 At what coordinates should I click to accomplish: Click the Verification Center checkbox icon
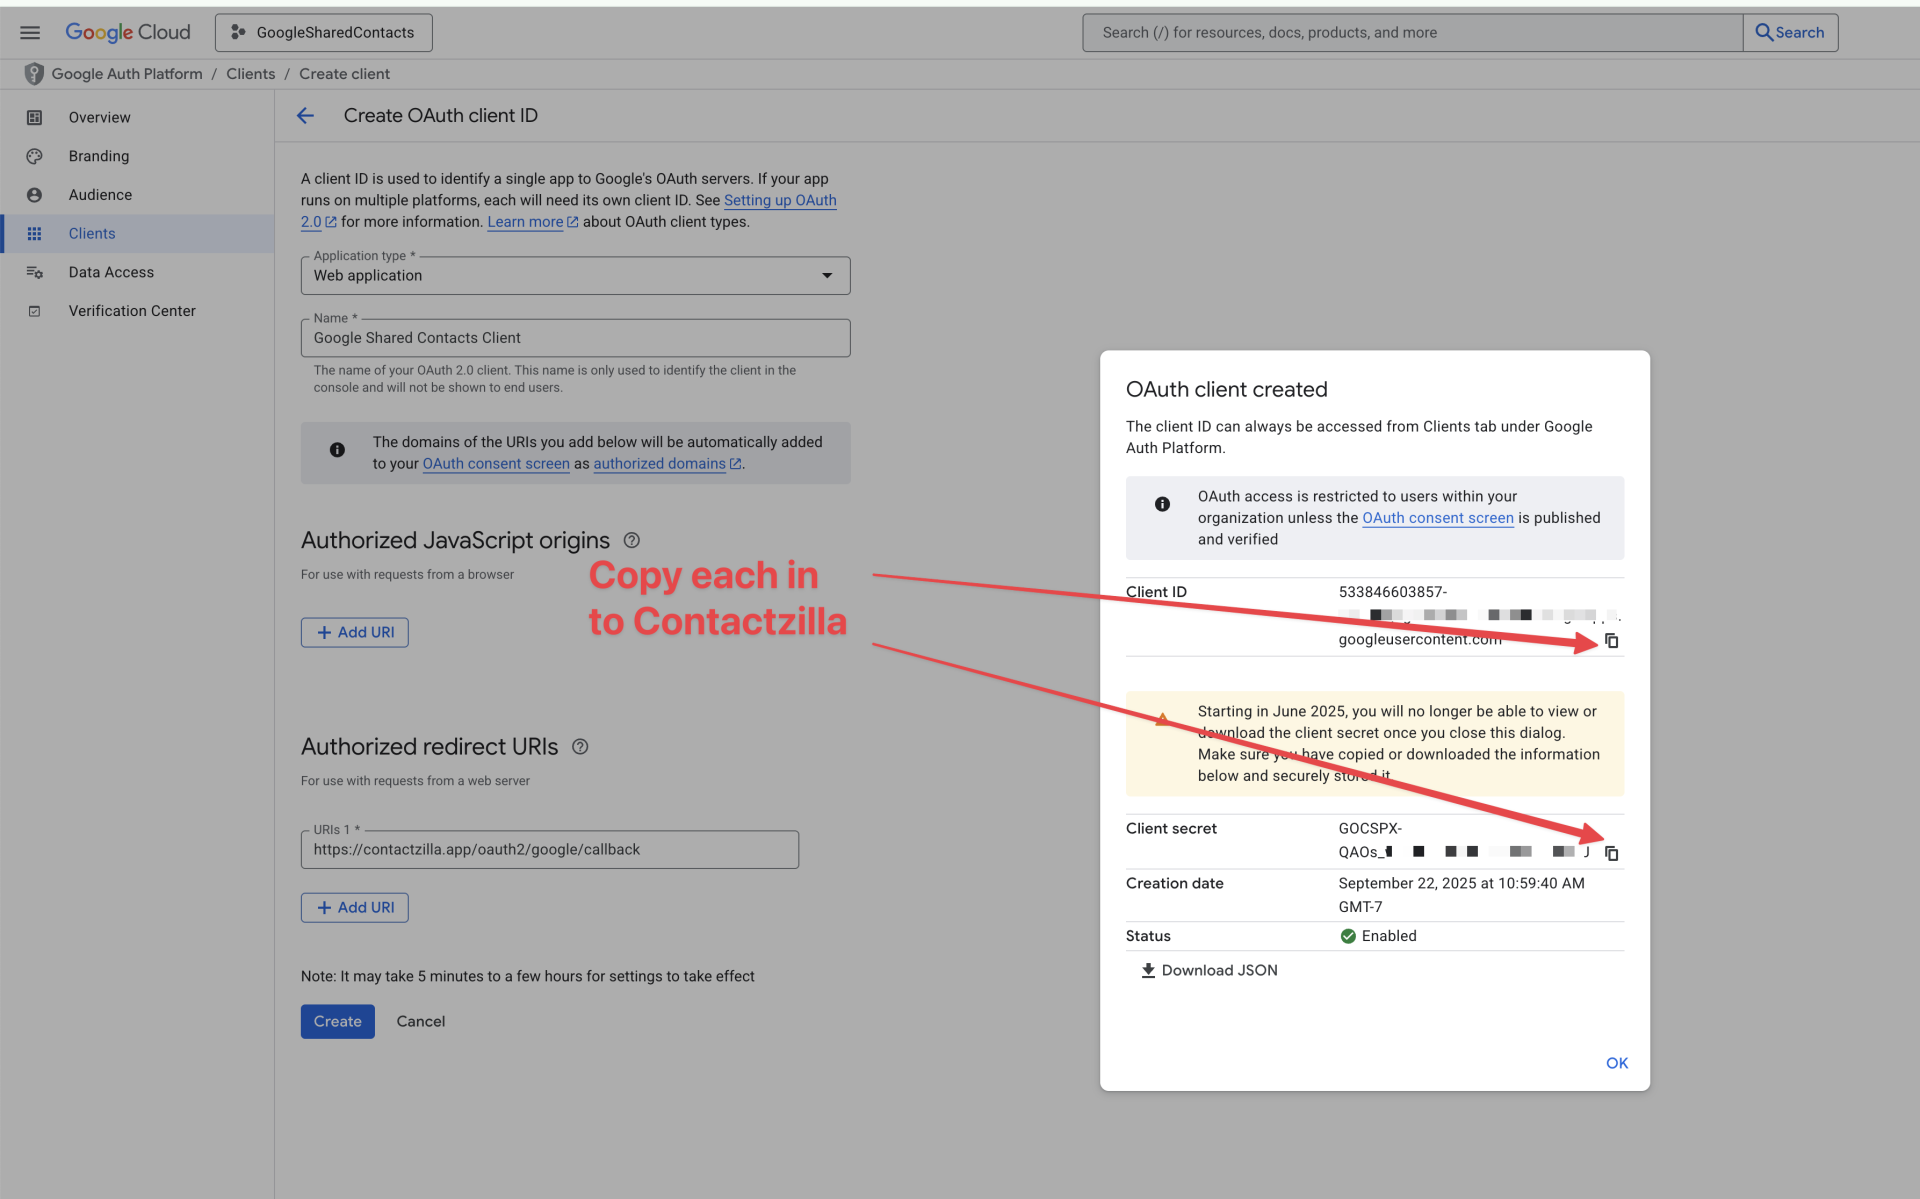click(x=34, y=311)
